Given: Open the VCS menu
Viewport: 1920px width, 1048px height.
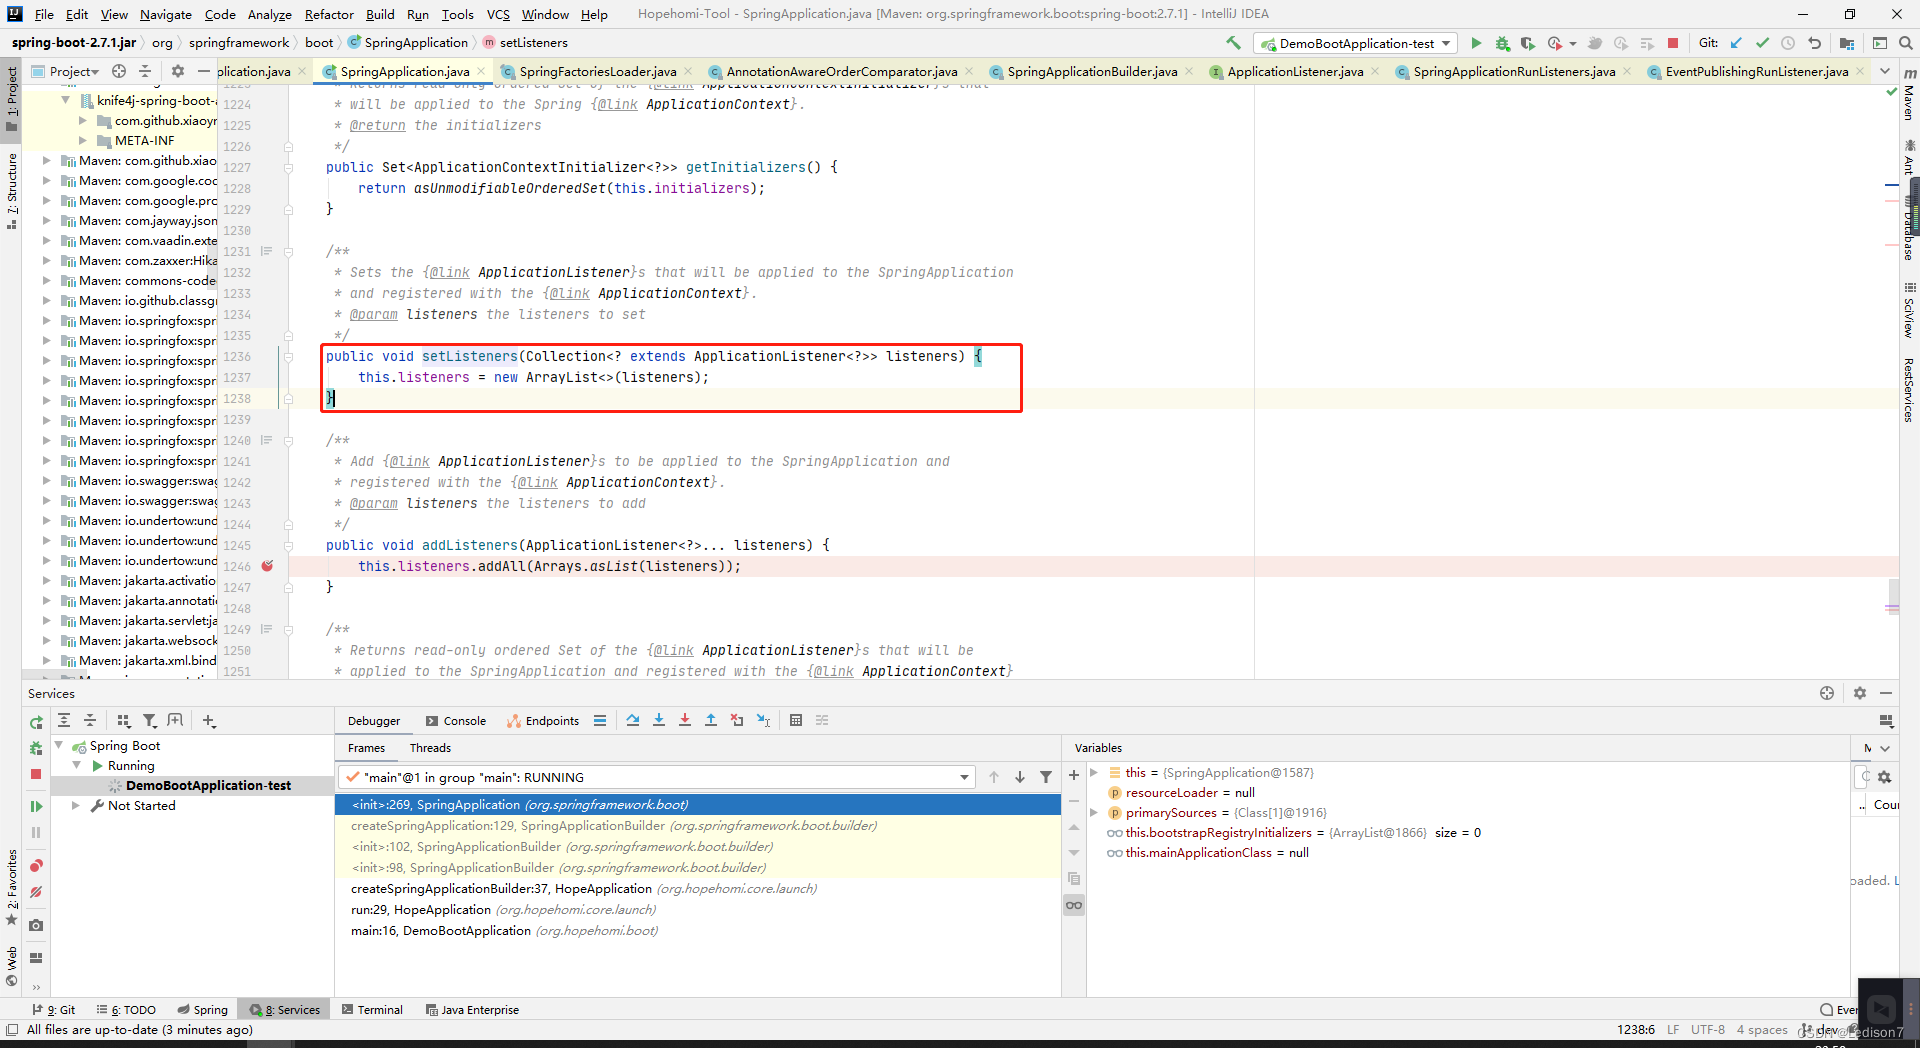Looking at the screenshot, I should (x=498, y=14).
